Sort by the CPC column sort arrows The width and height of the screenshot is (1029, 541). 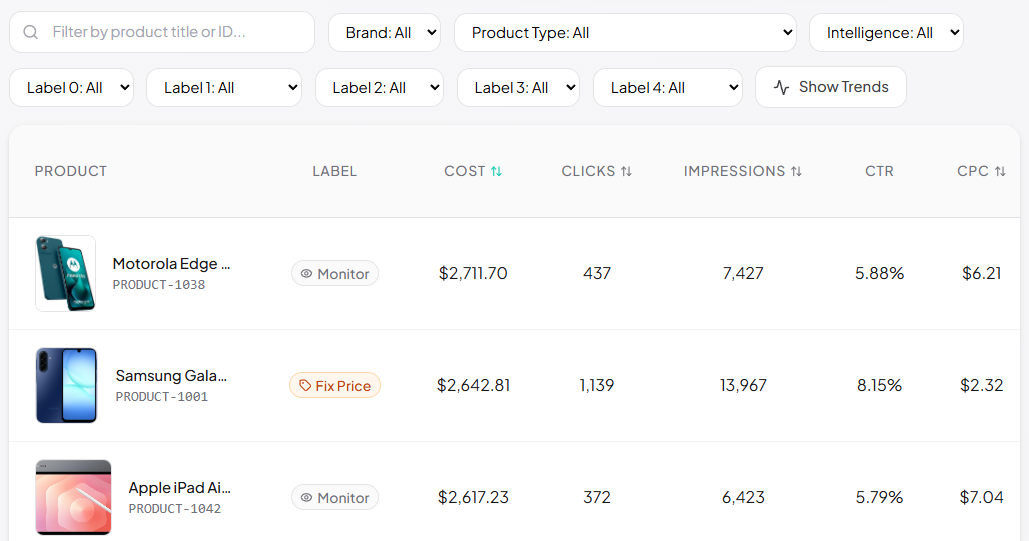pos(1000,171)
